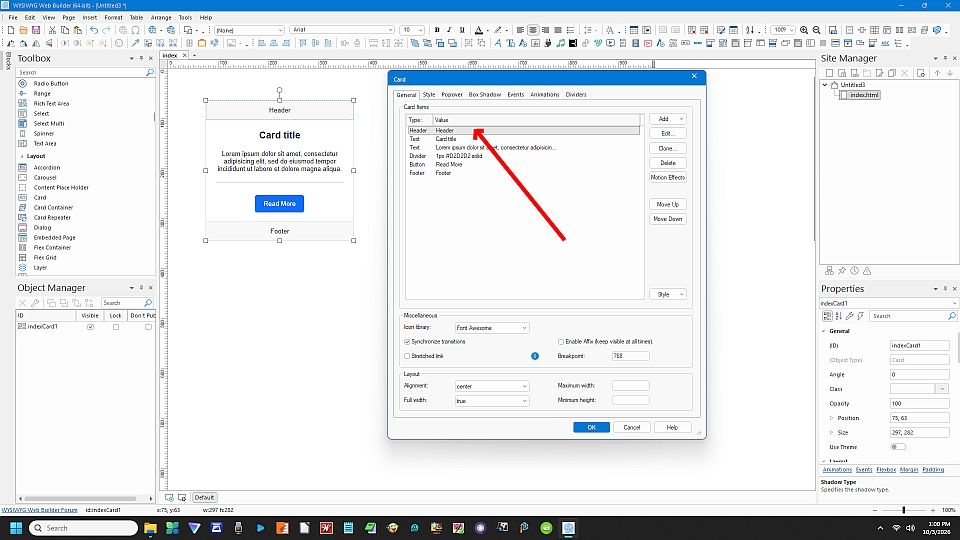Toggle Don't Publish checkbox for indexCard1
960x540 pixels.
tap(148, 327)
